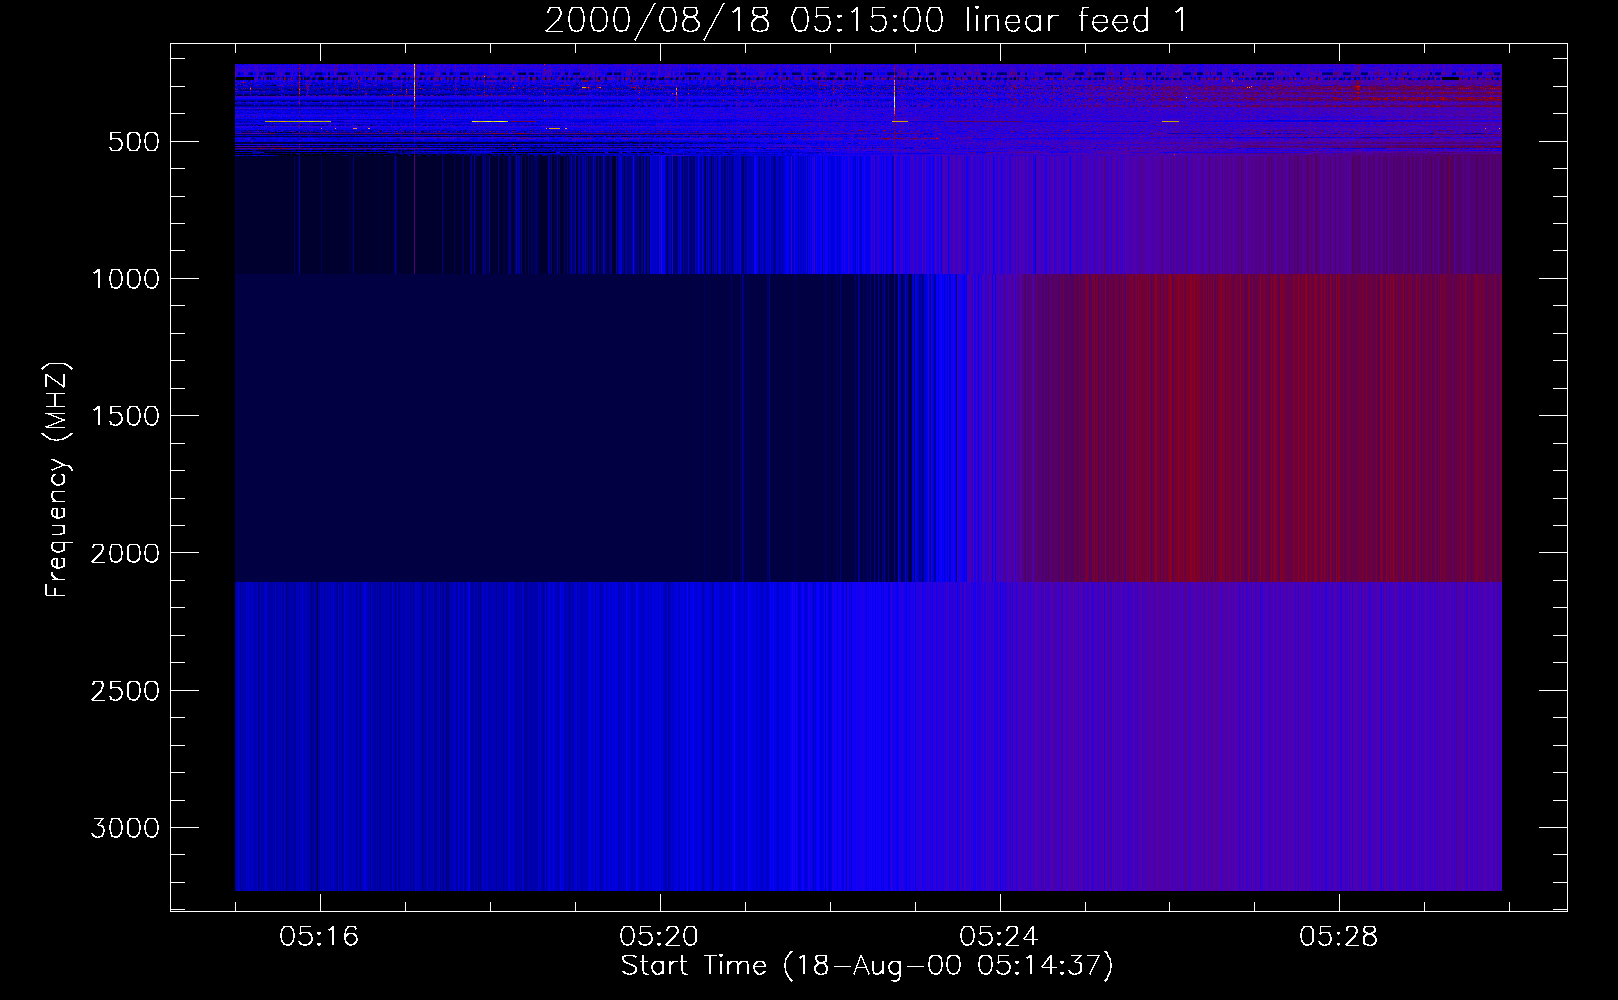Select the 1000 frequency tick label
1618x1000 pixels.
(x=125, y=279)
